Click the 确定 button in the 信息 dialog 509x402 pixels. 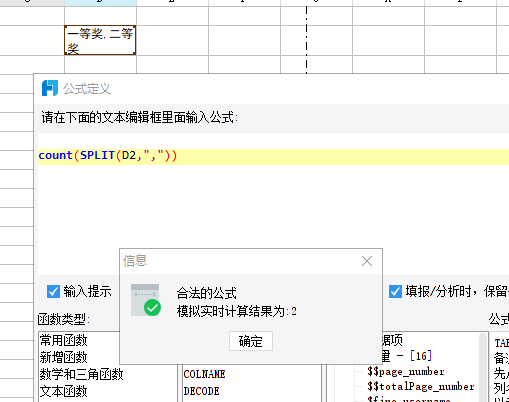(251, 341)
